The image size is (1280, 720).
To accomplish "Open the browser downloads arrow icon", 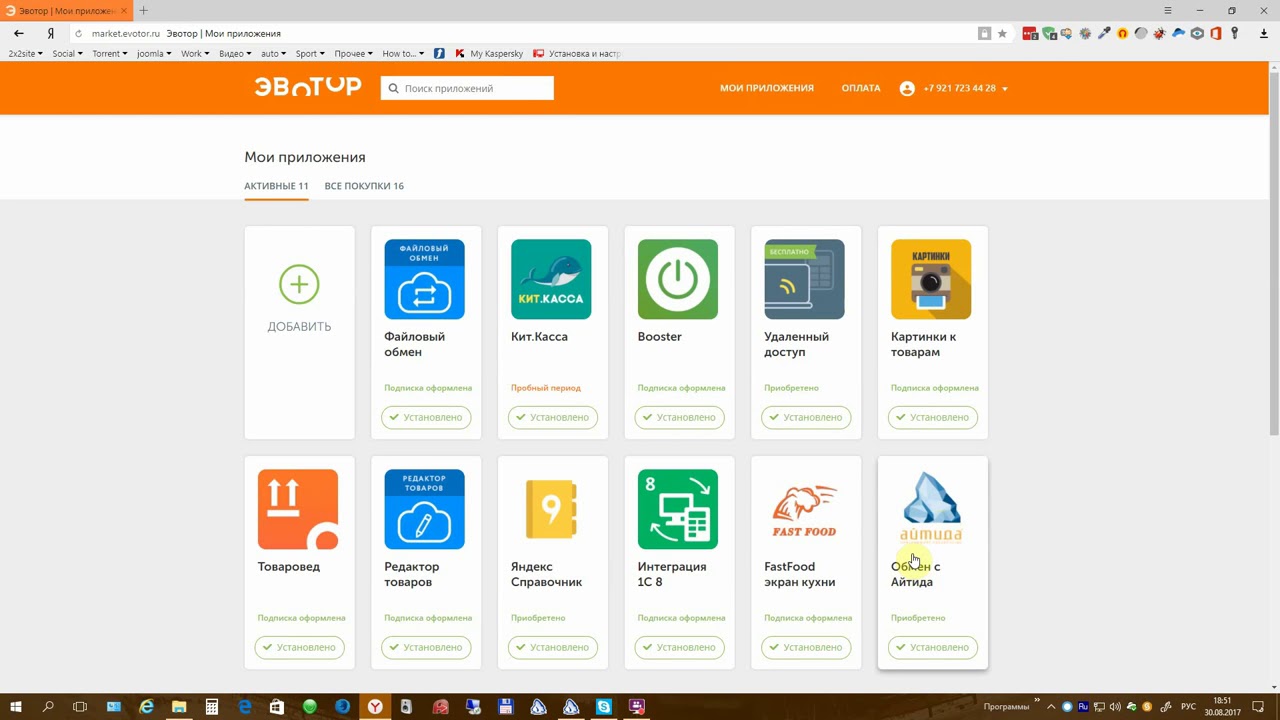I will [1264, 33].
